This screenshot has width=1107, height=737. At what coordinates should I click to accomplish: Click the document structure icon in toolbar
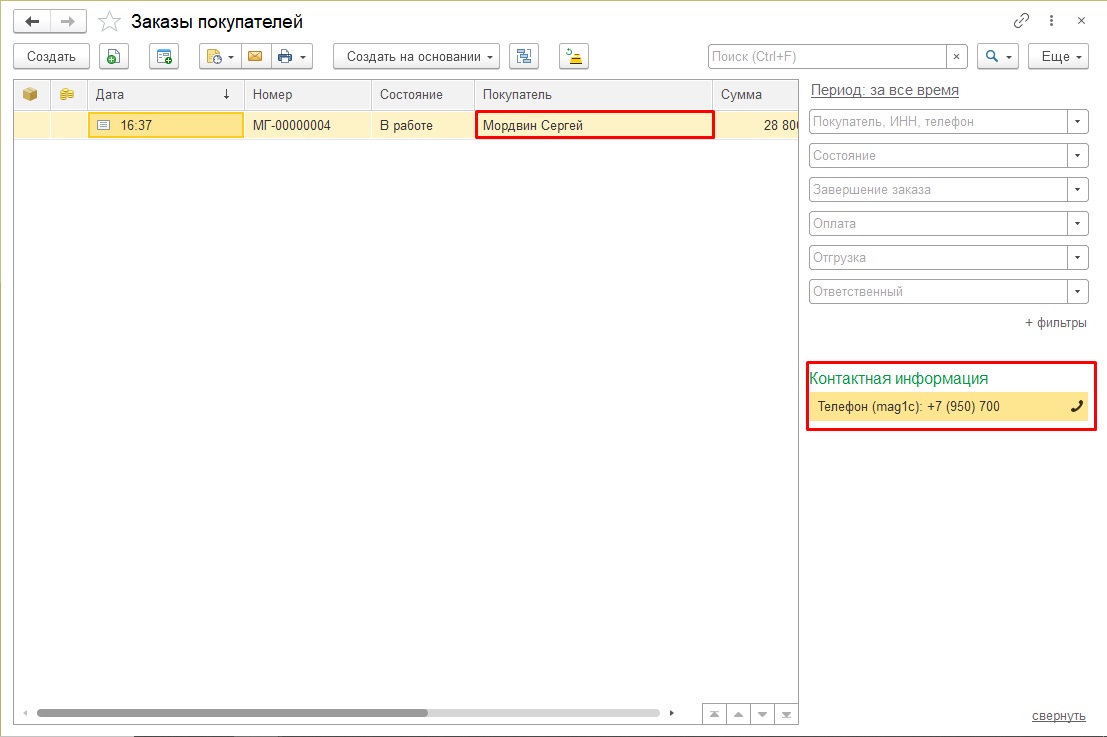click(523, 57)
